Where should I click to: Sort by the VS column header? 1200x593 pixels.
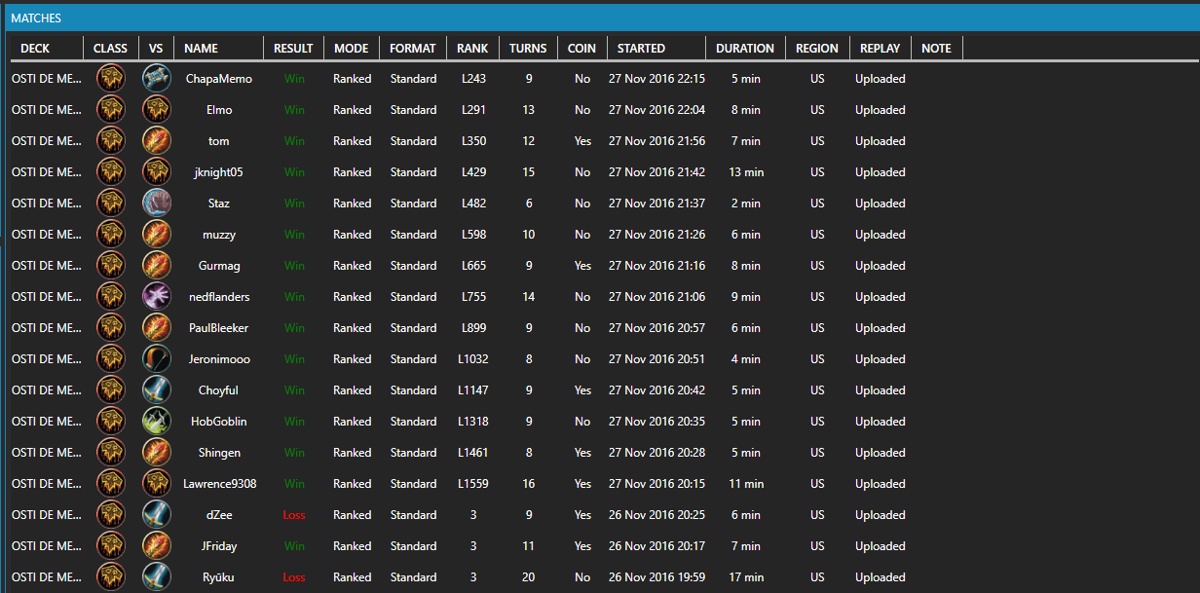(x=156, y=48)
